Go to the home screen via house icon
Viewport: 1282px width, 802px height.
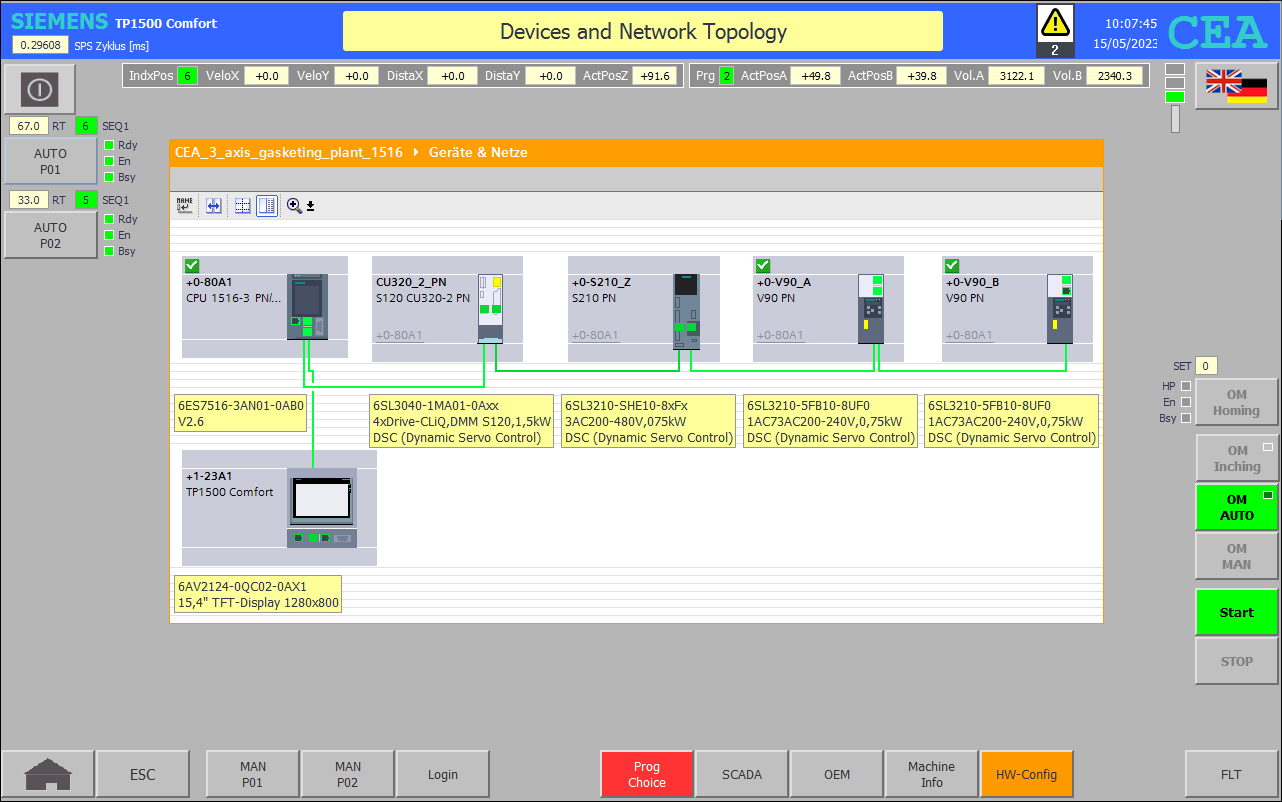pyautogui.click(x=48, y=774)
